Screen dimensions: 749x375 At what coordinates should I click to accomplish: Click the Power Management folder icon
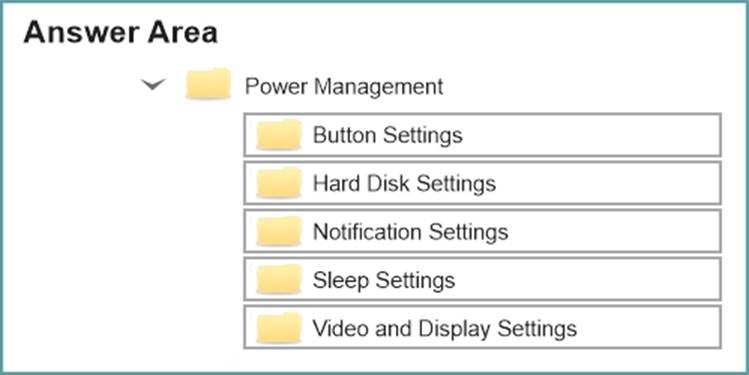click(208, 84)
